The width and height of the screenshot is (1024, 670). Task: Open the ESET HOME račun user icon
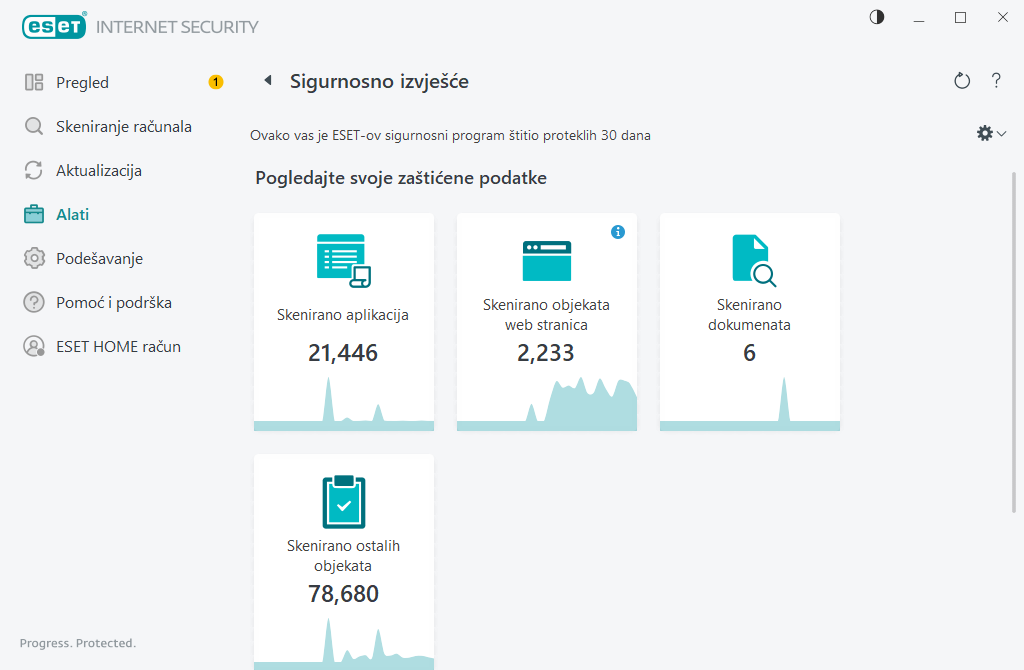tap(34, 346)
